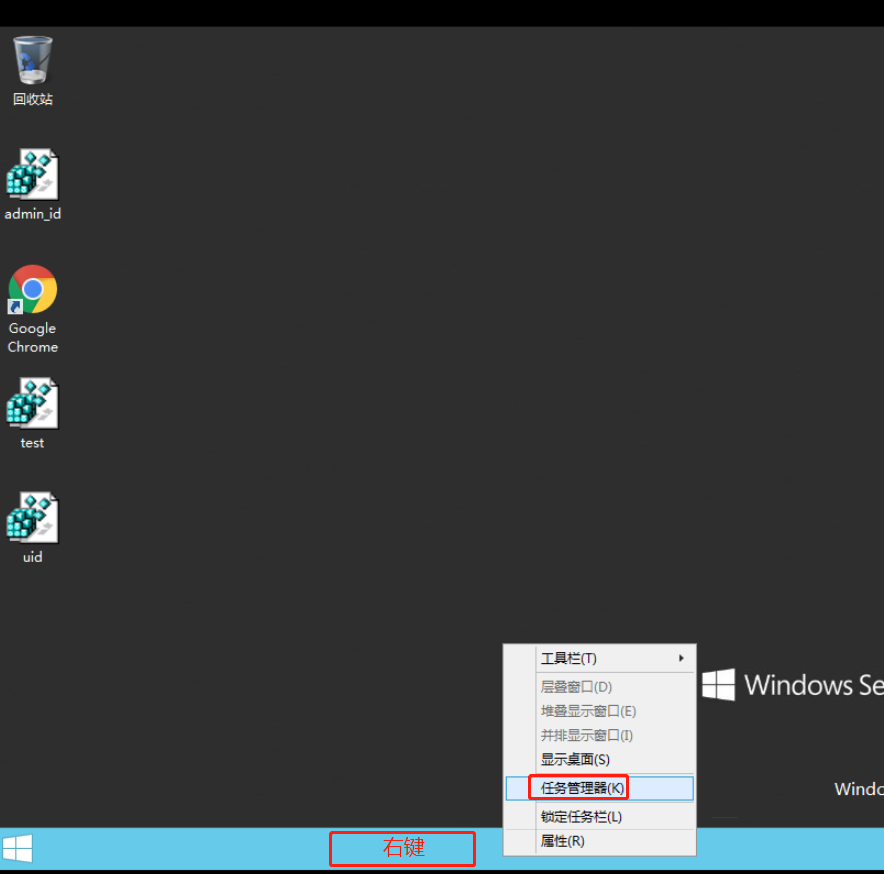
Task: Open the 回收站 Recycle Bin icon
Action: pyautogui.click(x=33, y=62)
